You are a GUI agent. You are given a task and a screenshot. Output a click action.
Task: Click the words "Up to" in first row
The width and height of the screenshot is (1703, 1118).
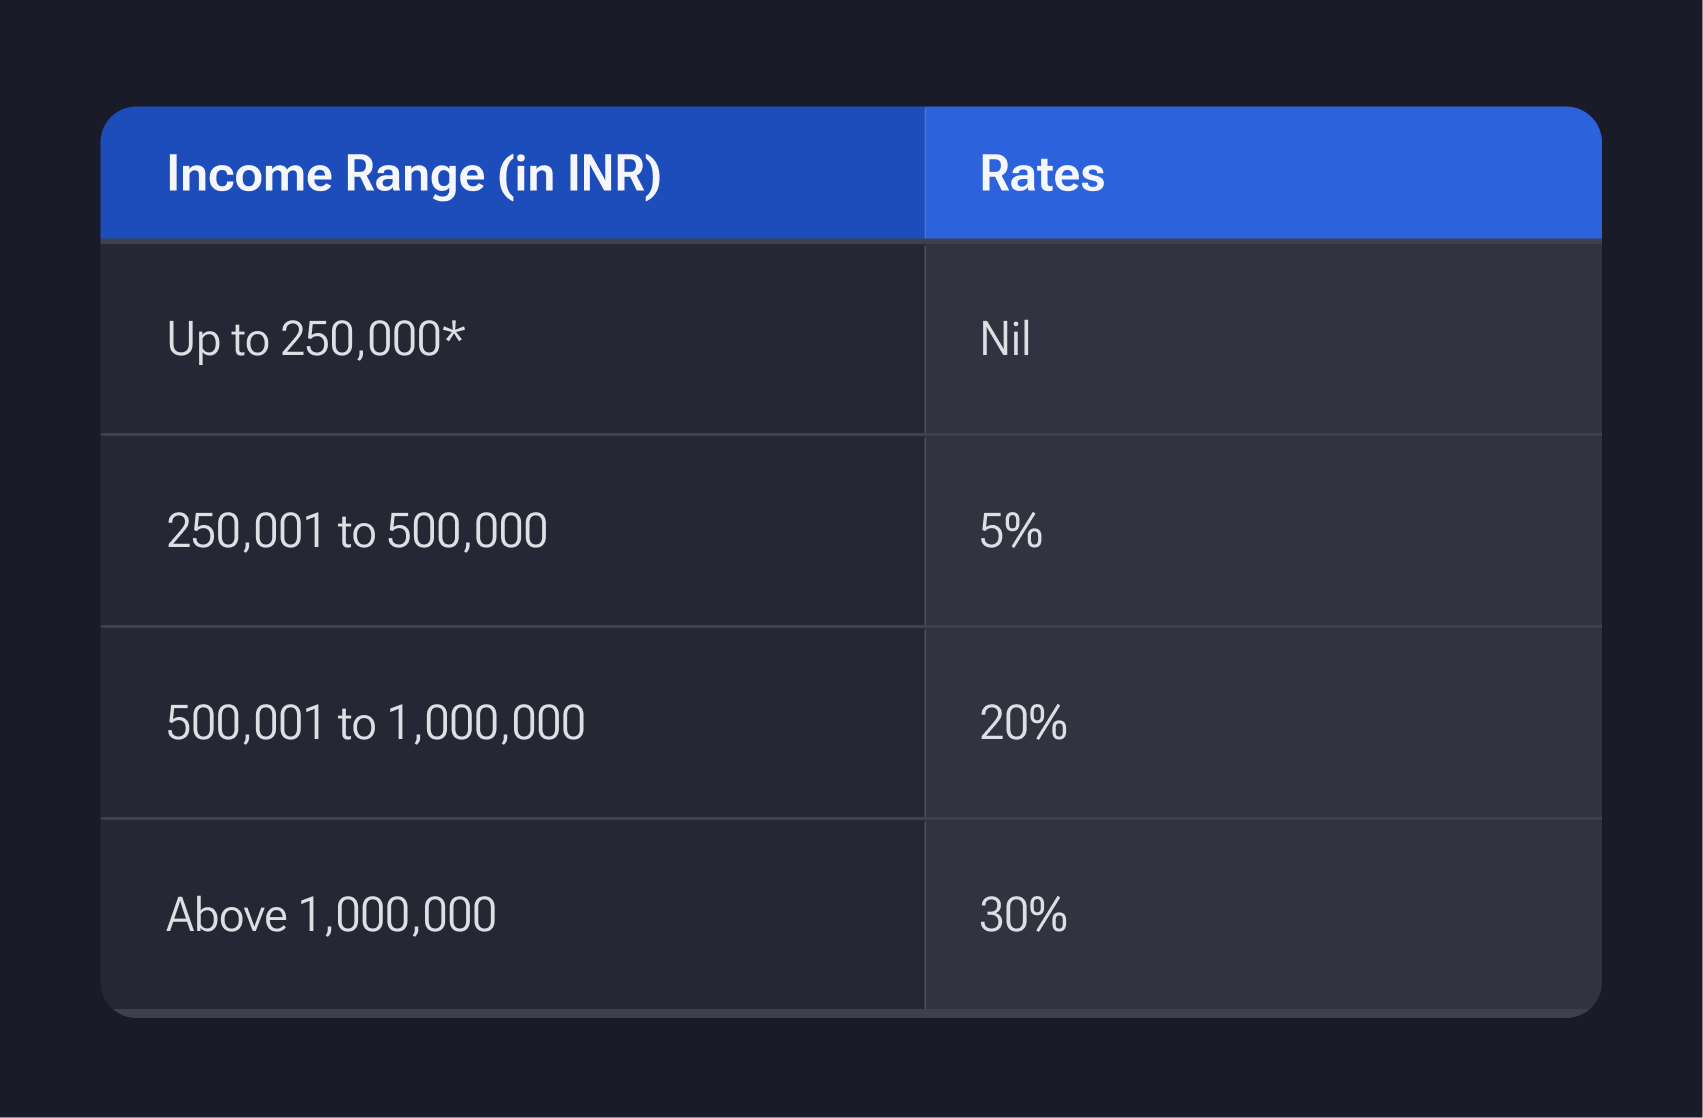[218, 339]
